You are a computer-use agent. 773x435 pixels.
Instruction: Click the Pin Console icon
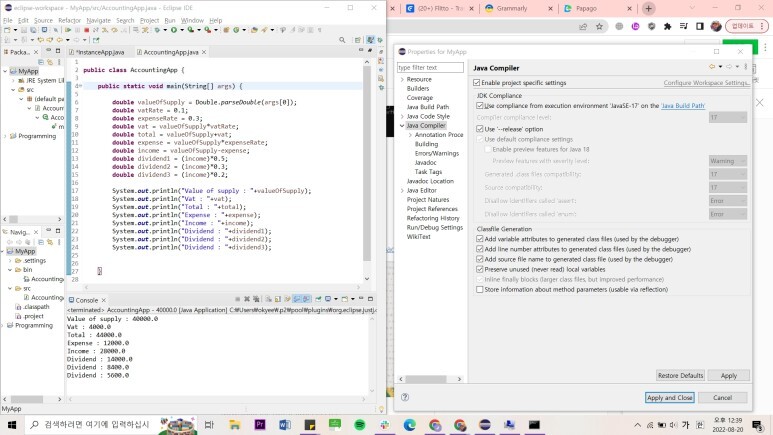coord(318,299)
